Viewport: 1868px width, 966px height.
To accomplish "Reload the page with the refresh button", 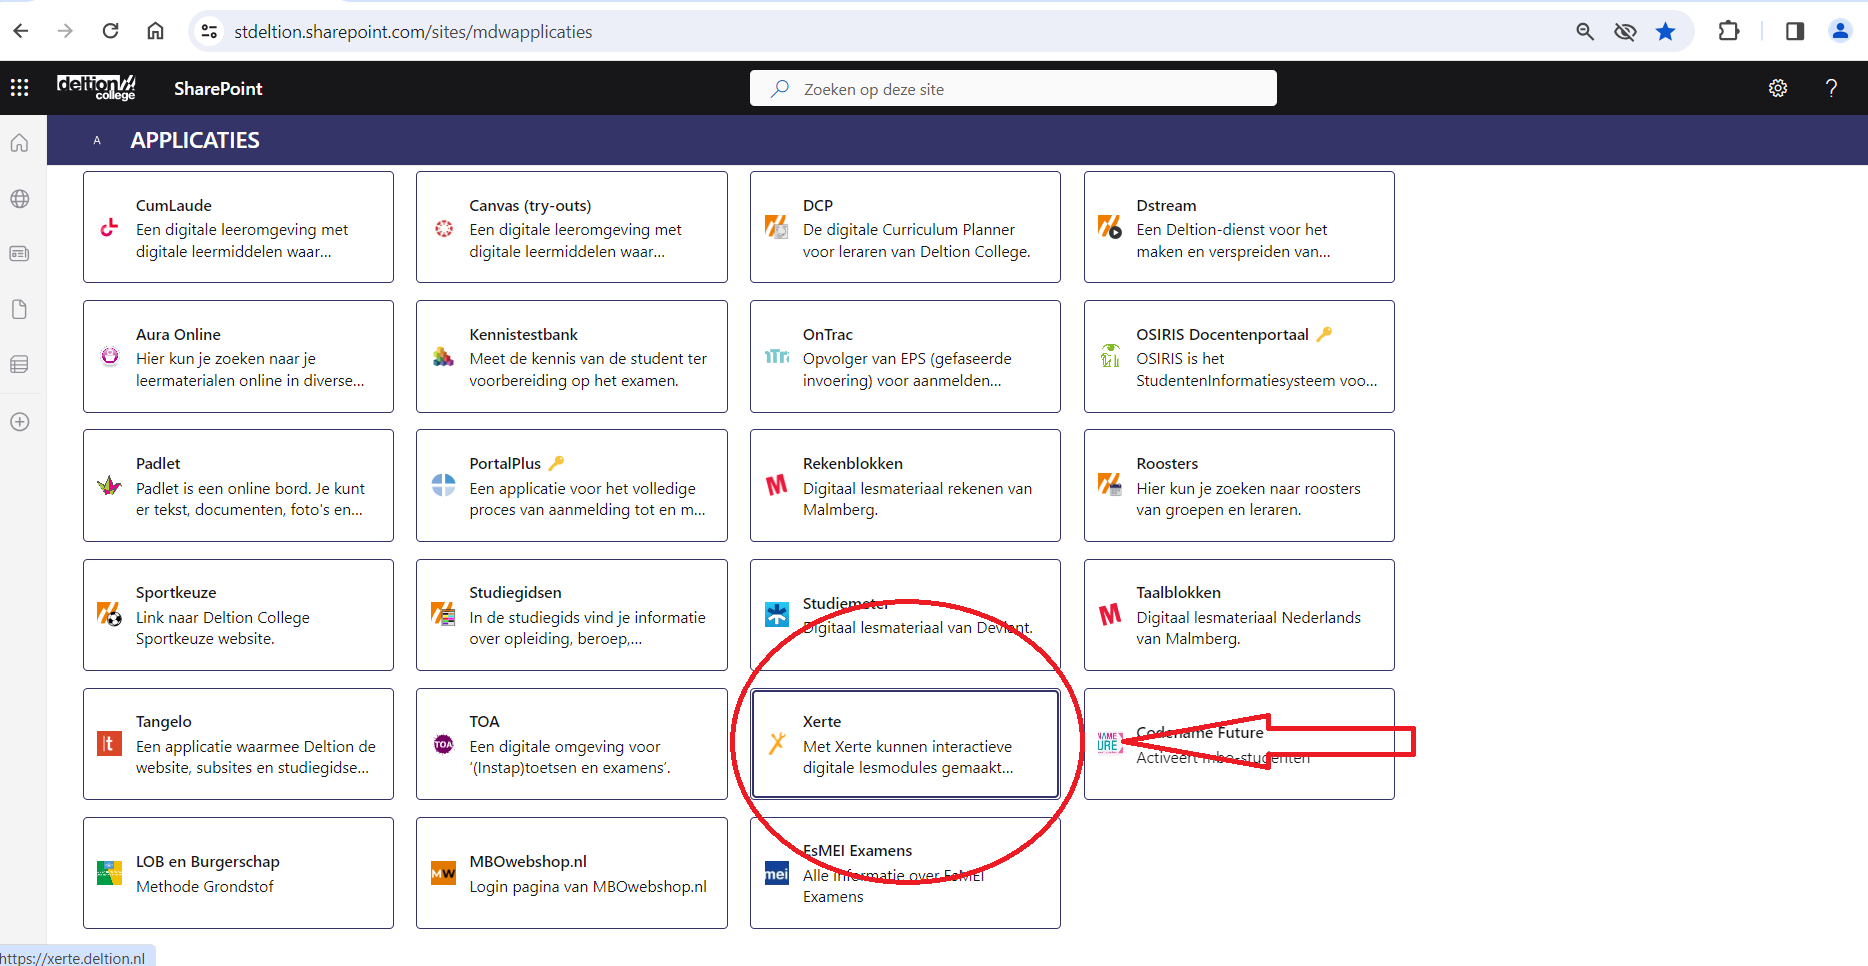I will (x=110, y=31).
